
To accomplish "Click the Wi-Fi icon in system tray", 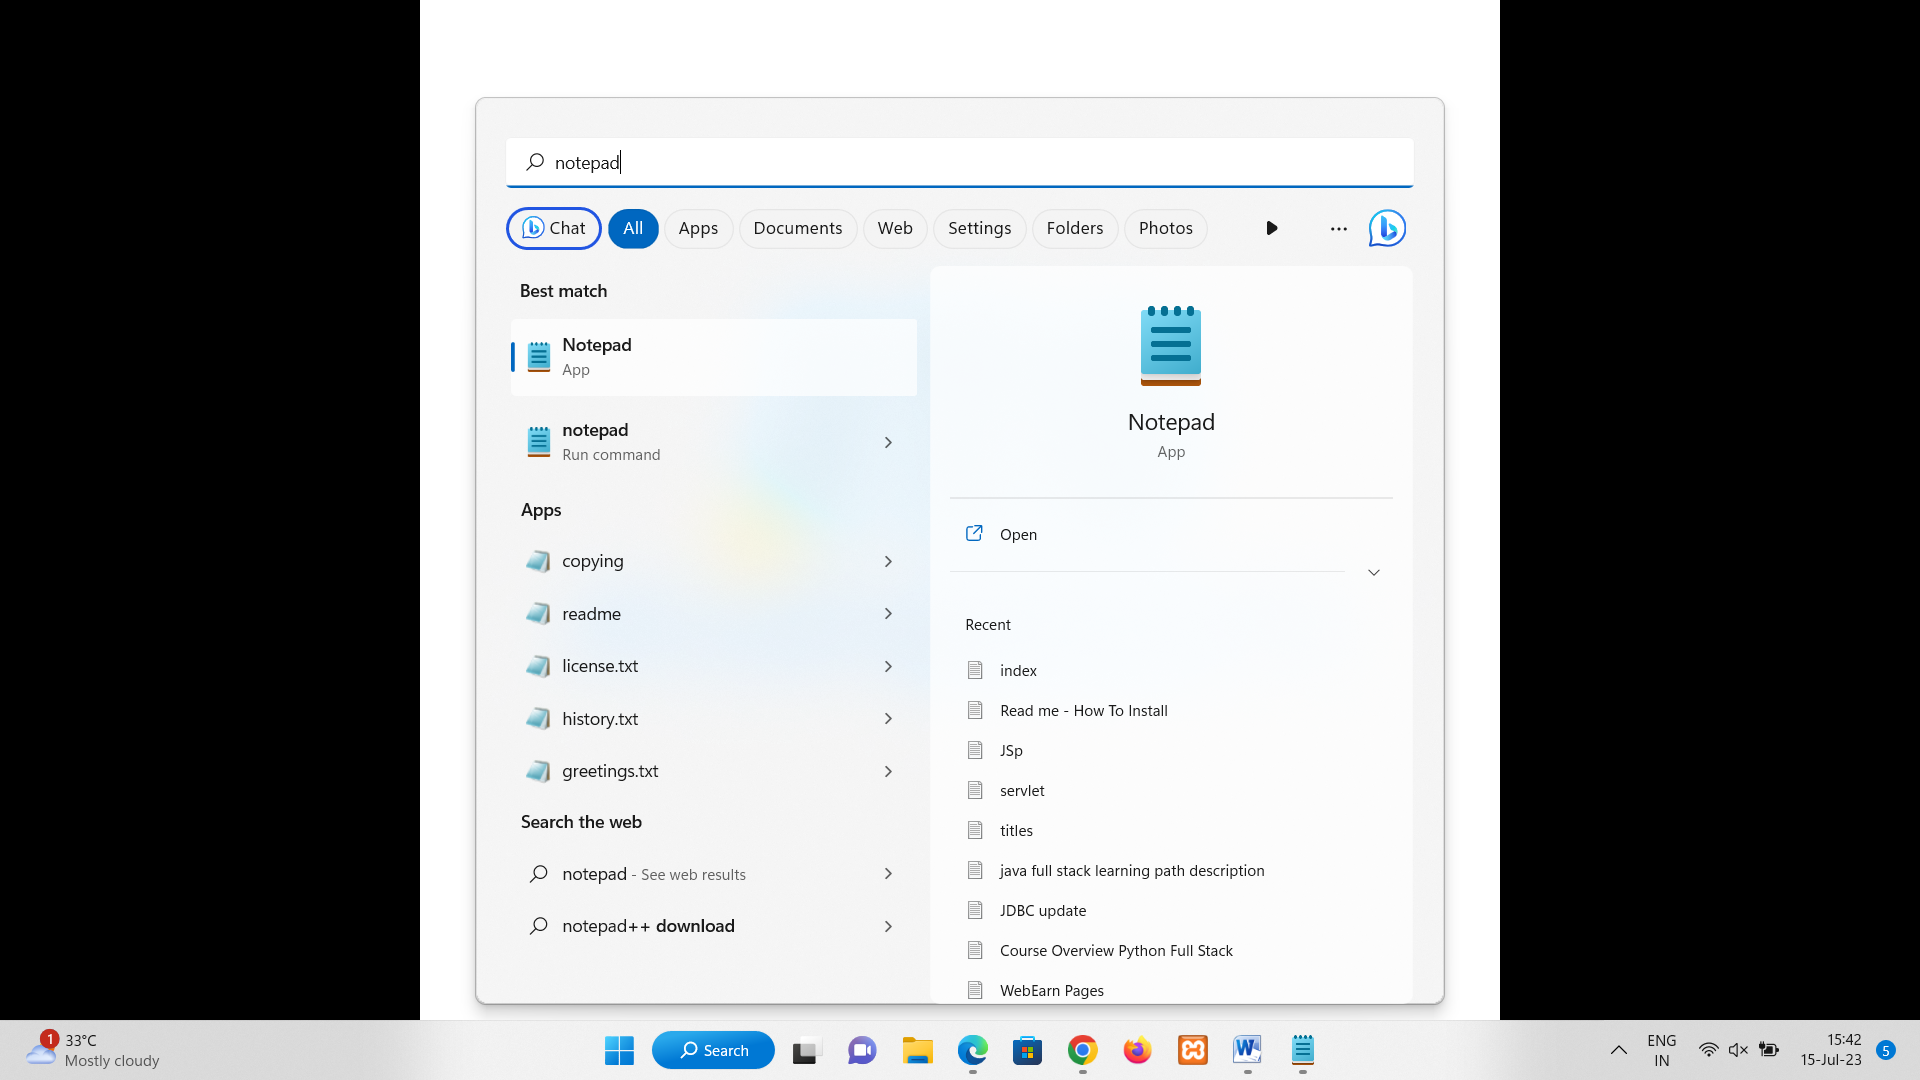I will pyautogui.click(x=1708, y=1049).
